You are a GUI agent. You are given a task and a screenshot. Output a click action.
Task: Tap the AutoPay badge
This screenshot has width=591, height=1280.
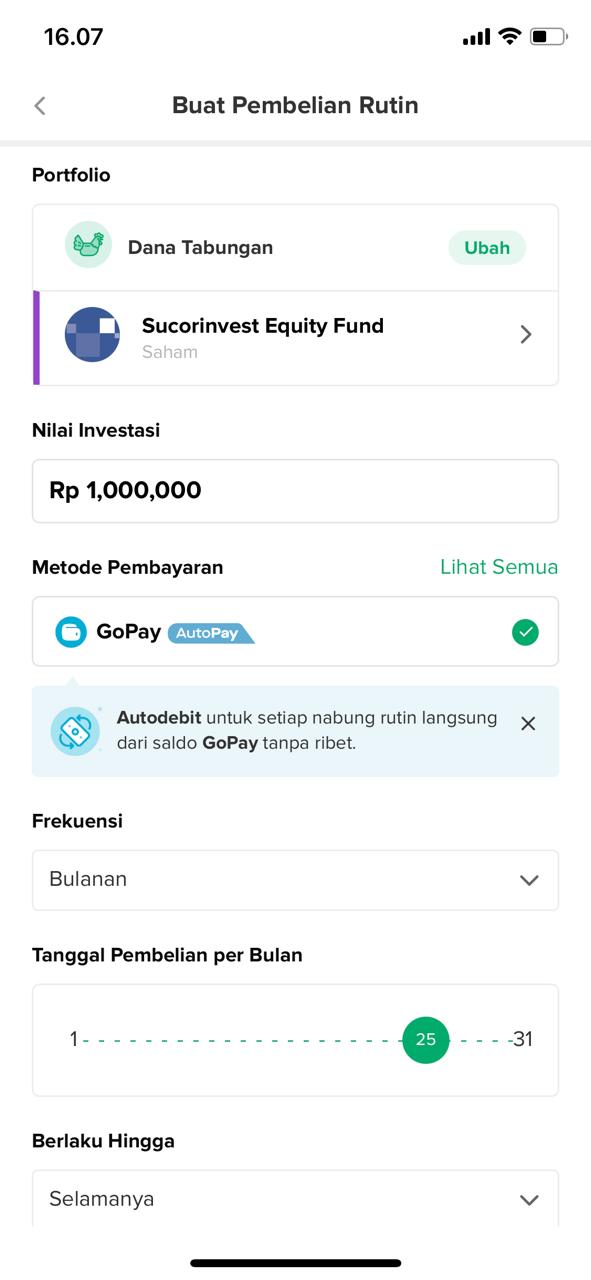pos(211,633)
